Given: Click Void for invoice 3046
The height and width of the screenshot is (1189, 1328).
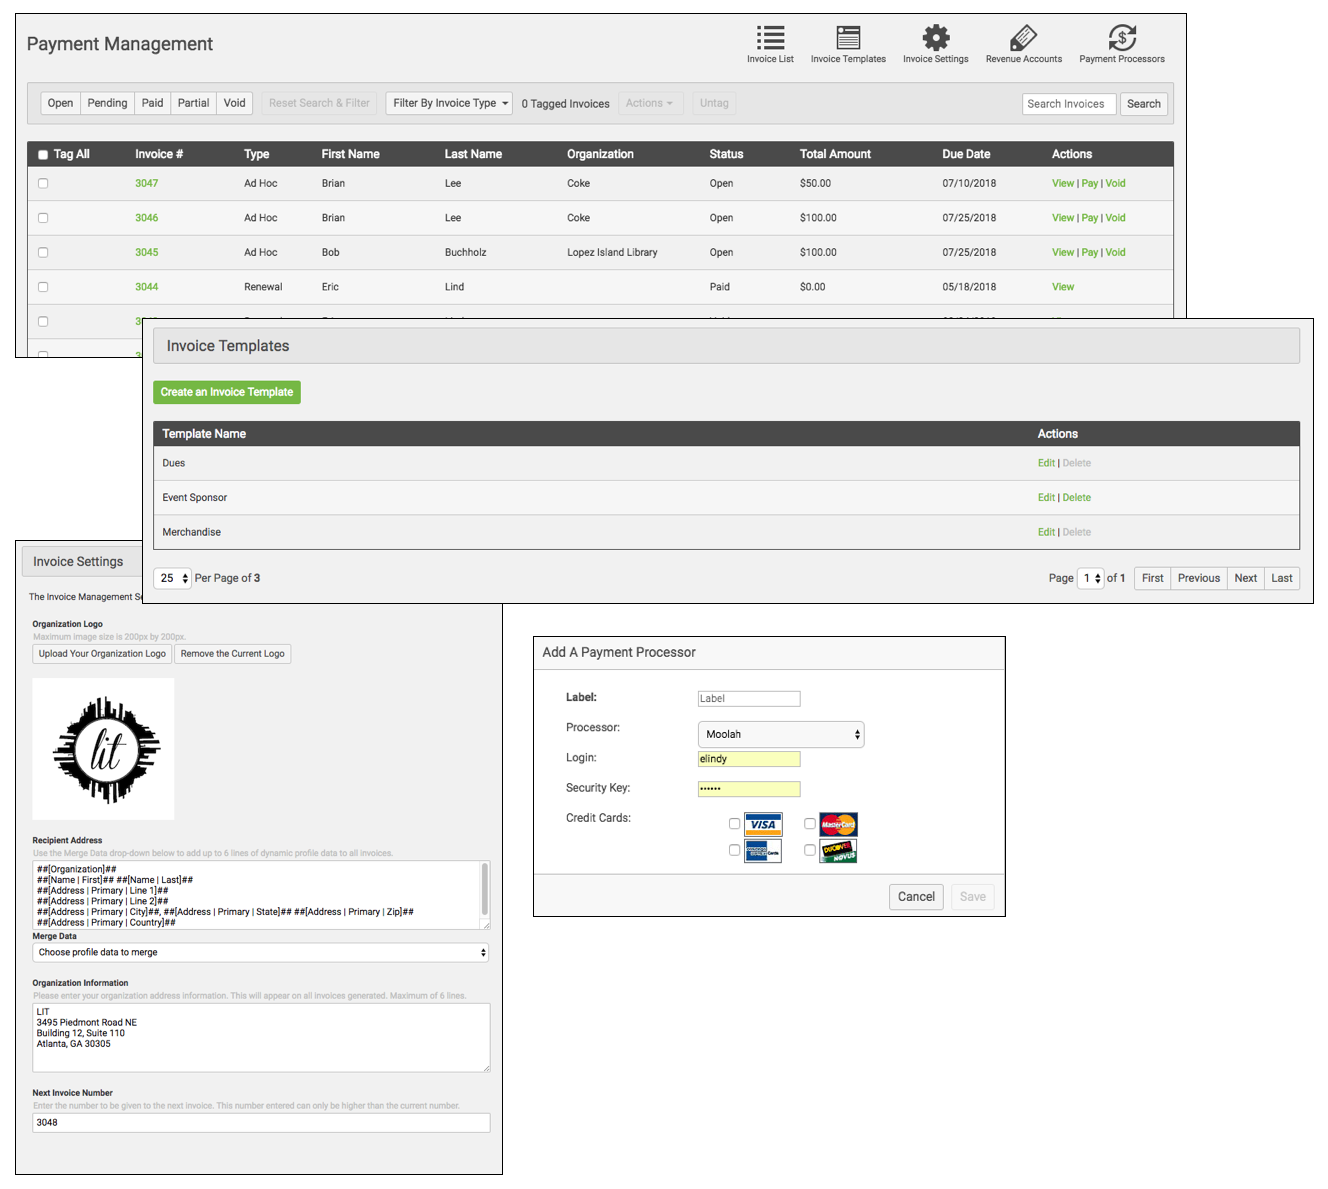Looking at the screenshot, I should click(x=1116, y=218).
